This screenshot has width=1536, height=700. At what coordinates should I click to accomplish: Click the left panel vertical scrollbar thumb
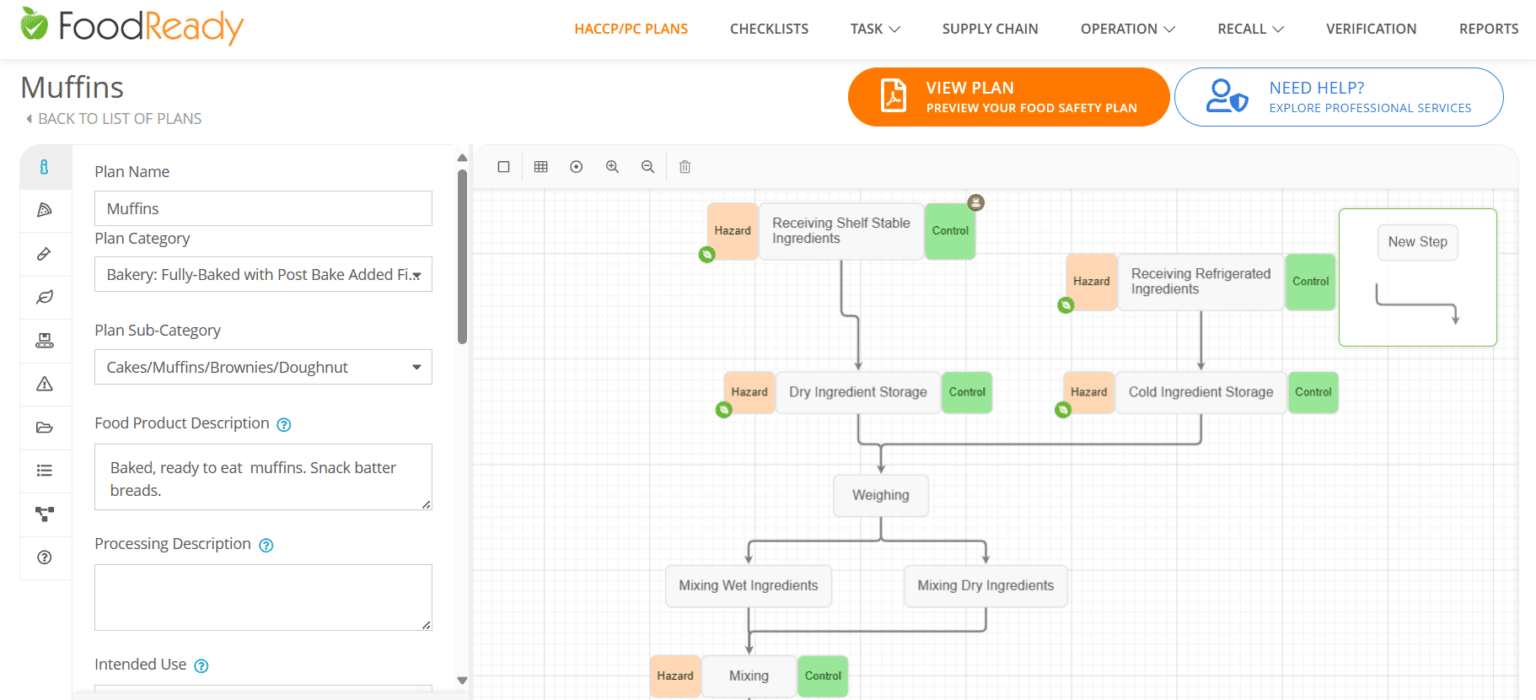point(462,255)
